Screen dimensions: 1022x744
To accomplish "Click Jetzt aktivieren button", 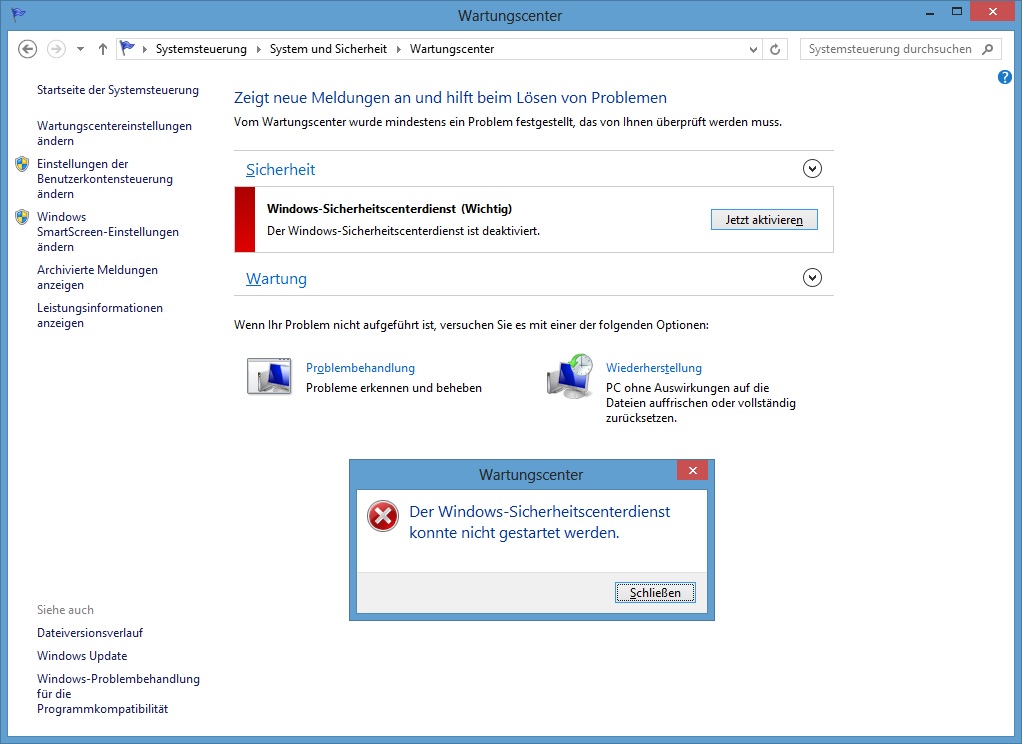I will (x=764, y=220).
